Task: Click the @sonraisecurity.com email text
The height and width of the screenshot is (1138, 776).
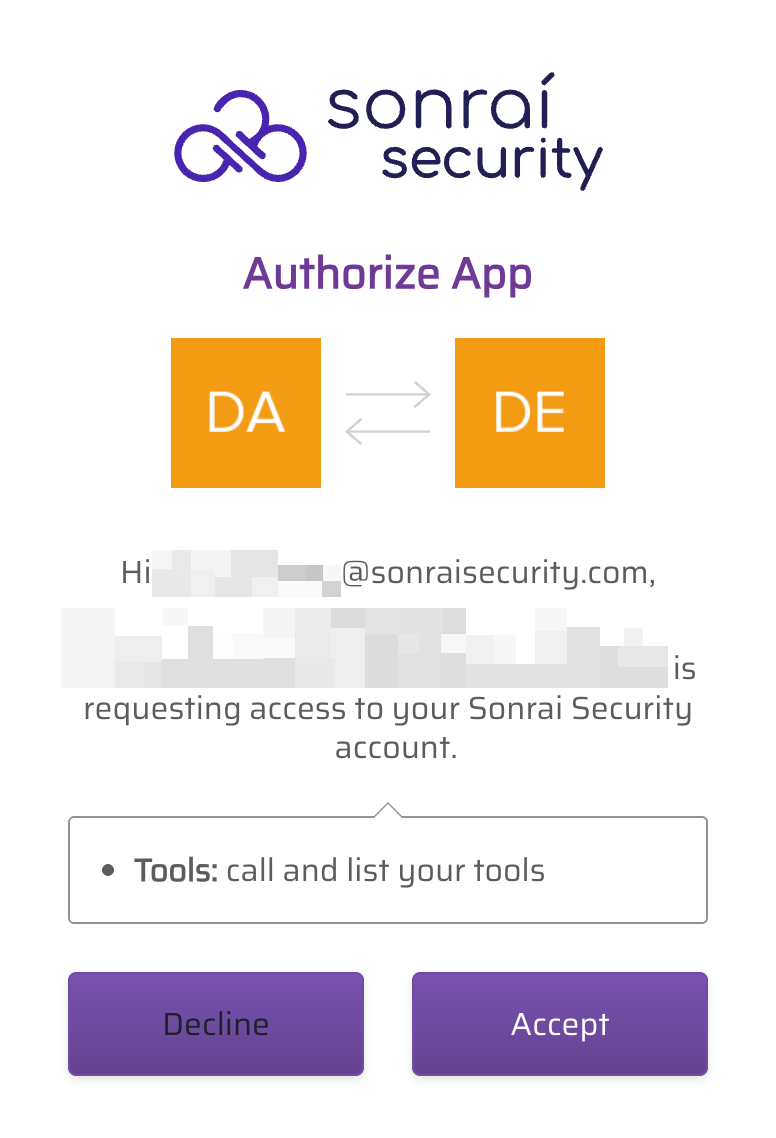Action: coord(498,573)
